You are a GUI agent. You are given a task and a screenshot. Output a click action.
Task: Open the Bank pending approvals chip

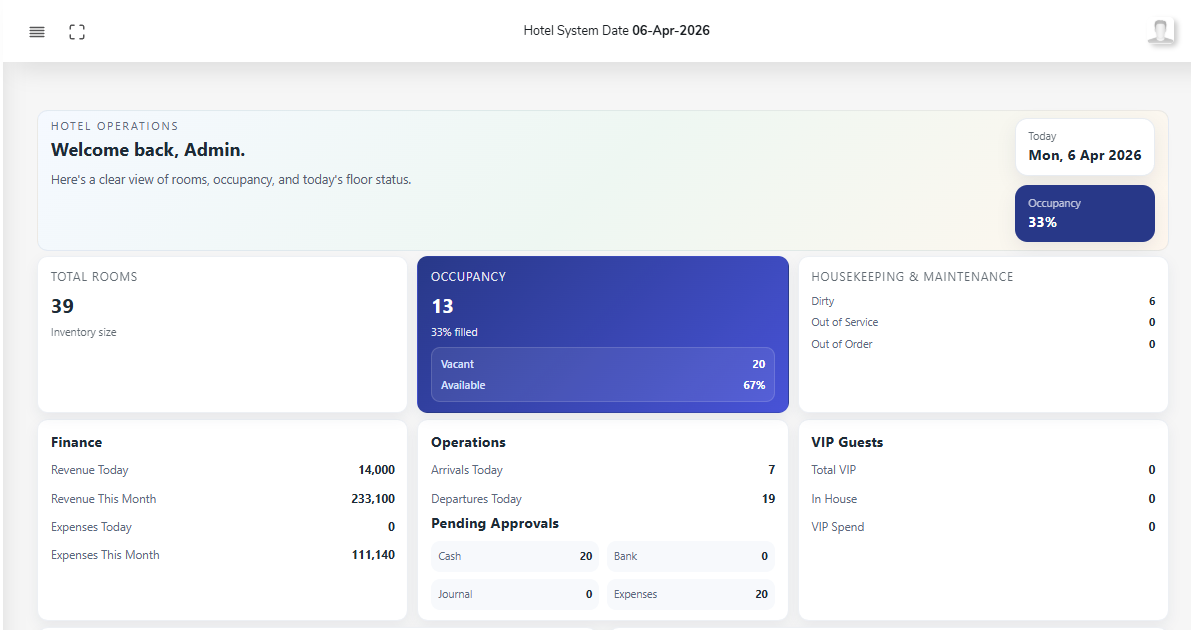(x=690, y=556)
